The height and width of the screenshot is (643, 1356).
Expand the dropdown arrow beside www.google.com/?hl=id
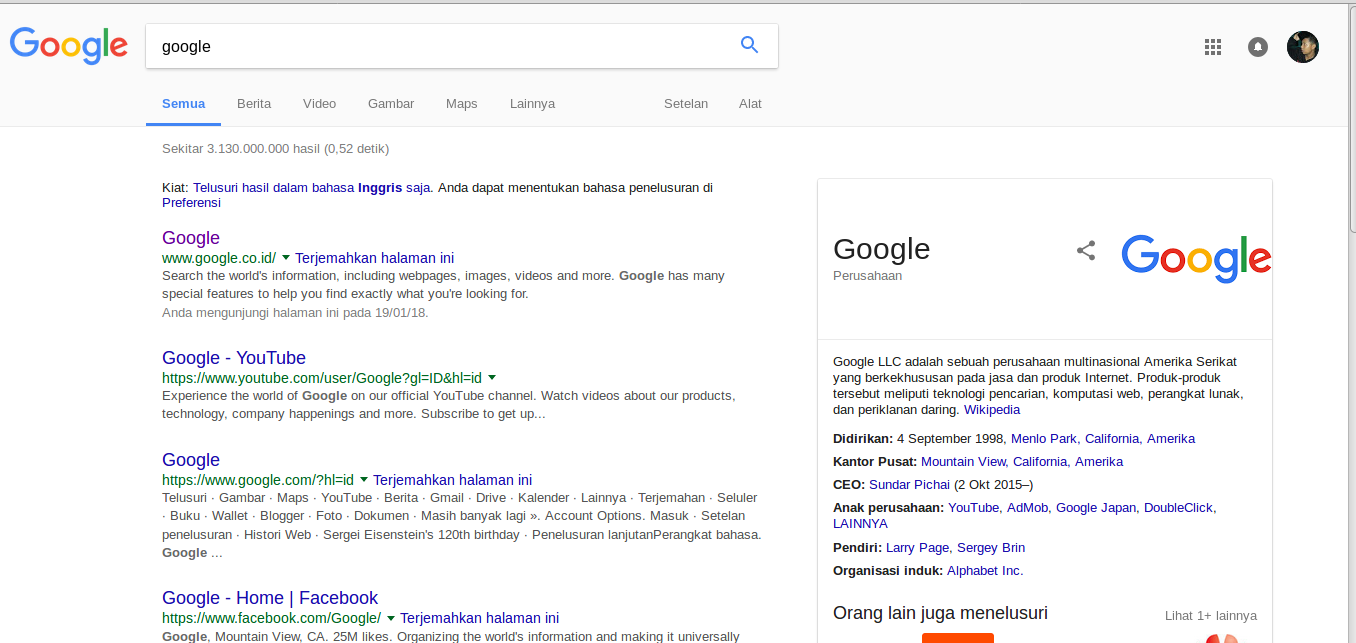point(364,480)
